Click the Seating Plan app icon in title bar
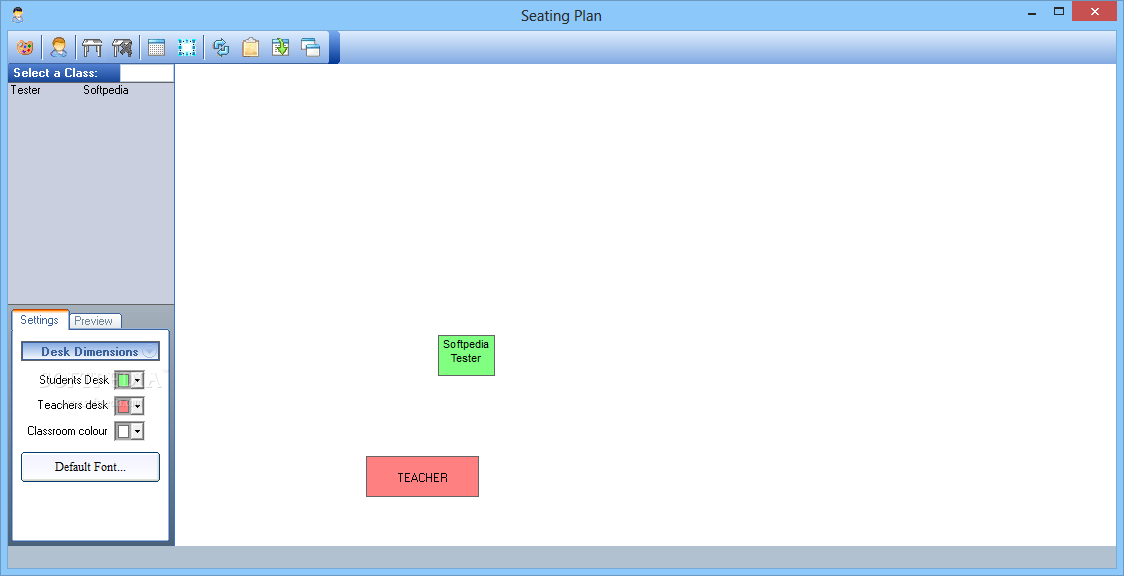This screenshot has height=576, width=1124. (18, 15)
